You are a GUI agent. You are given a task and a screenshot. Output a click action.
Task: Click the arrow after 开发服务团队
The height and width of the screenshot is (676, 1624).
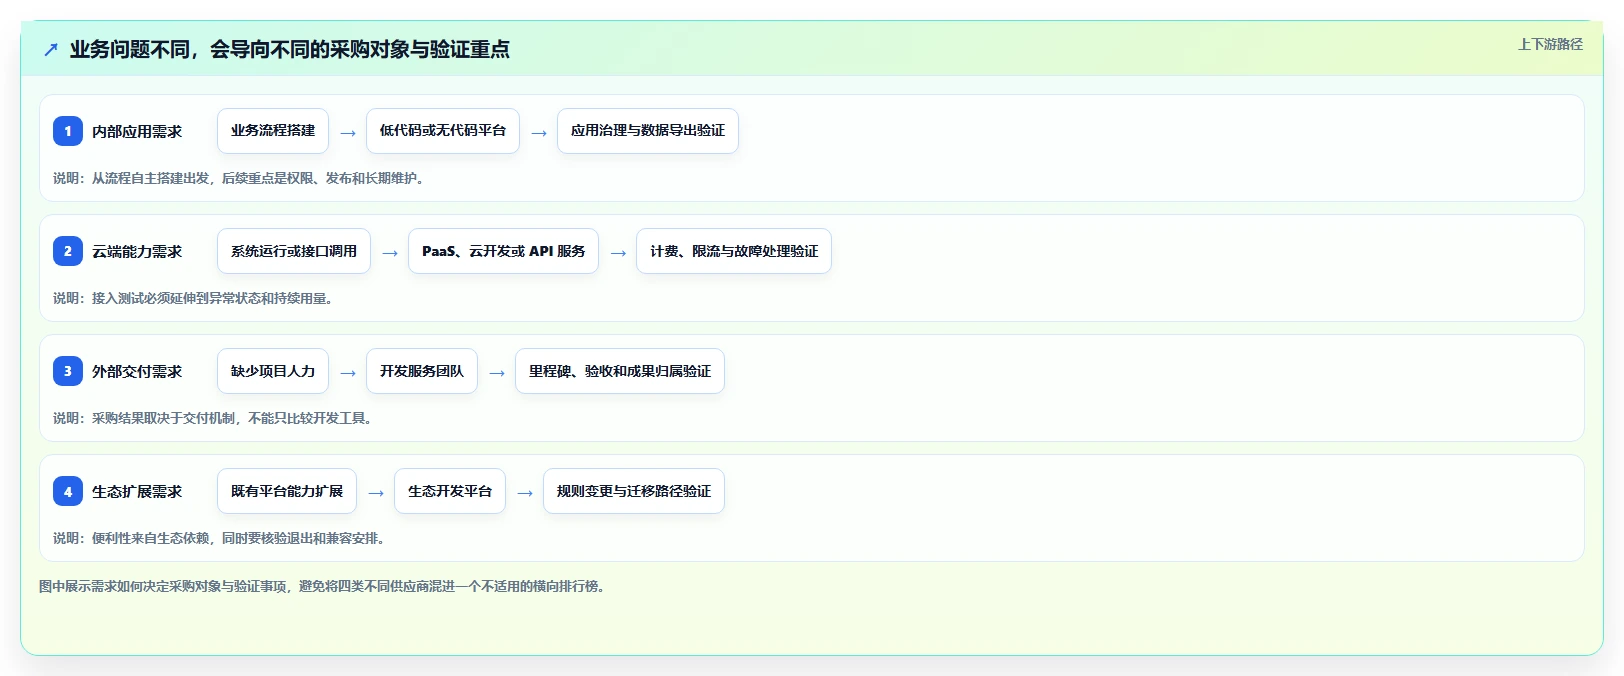497,372
